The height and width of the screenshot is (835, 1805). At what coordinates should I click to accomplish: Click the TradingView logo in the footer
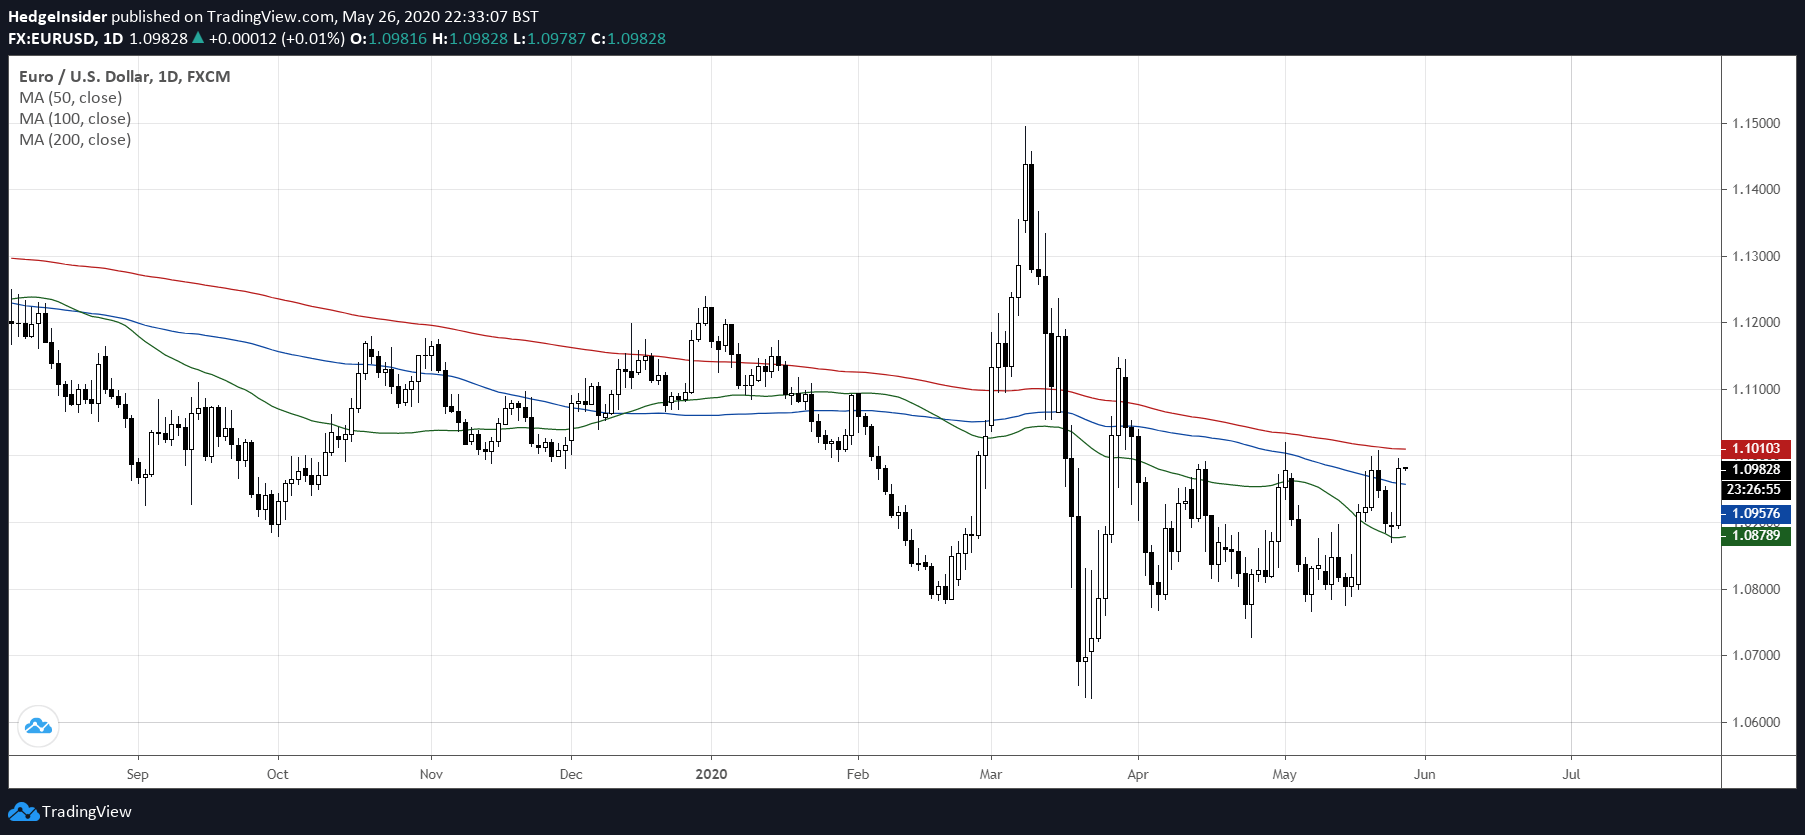70,811
